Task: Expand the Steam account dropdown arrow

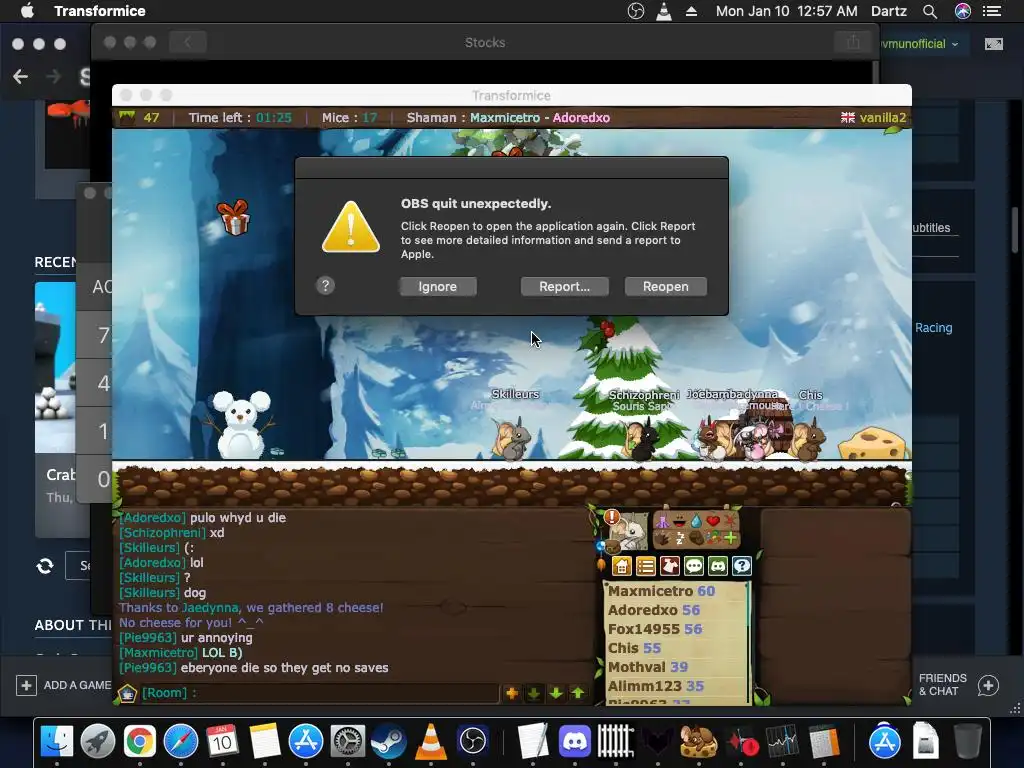Action: pos(955,44)
